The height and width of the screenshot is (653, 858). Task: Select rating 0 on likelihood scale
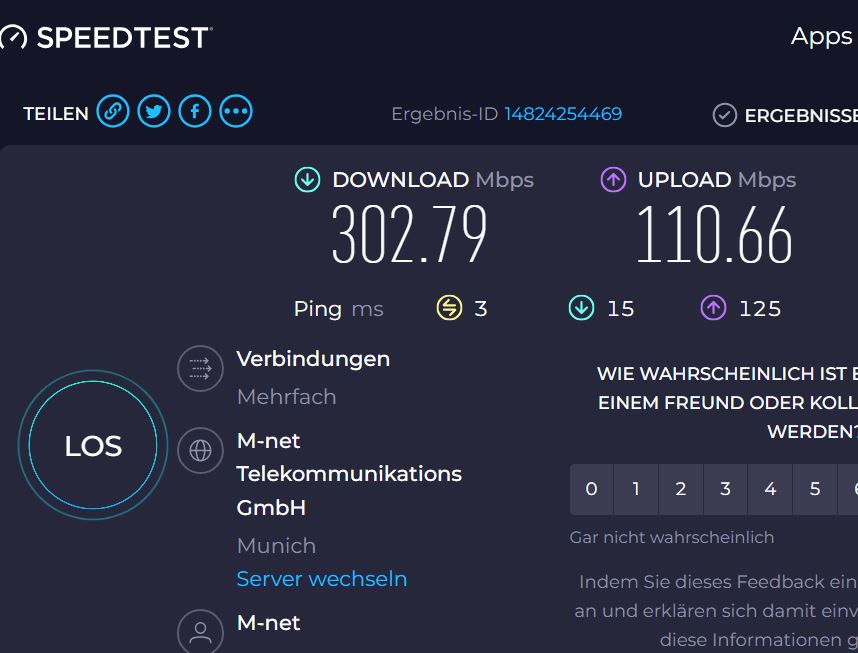click(x=592, y=489)
